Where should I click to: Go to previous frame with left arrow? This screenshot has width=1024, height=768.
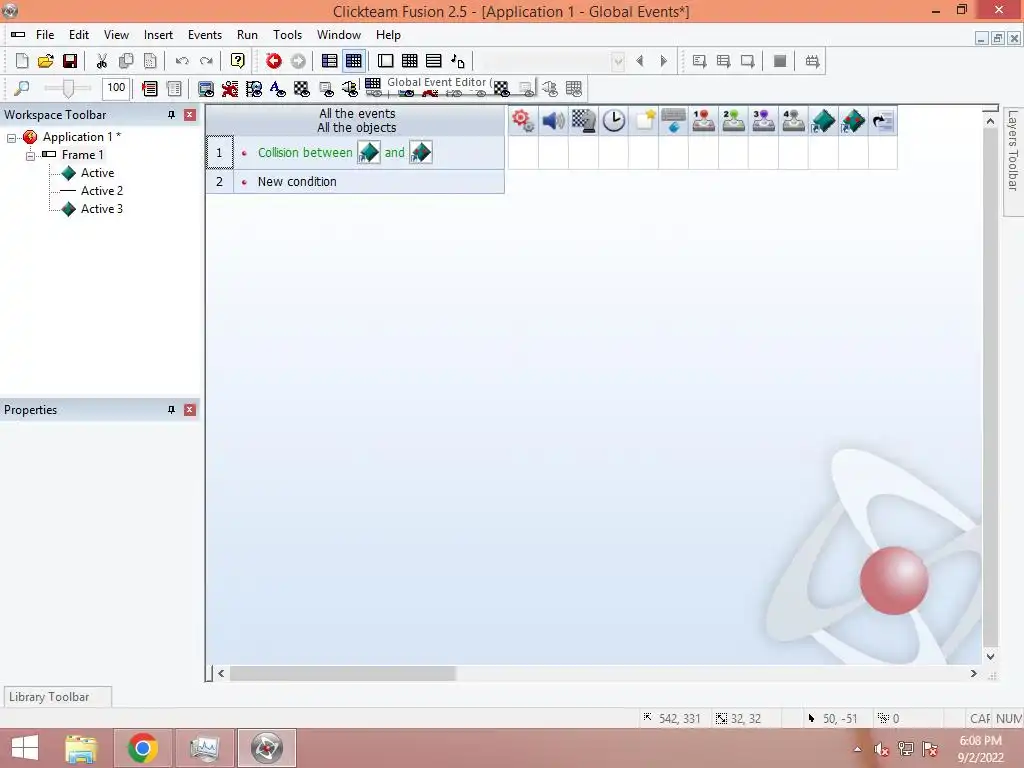pyautogui.click(x=640, y=61)
